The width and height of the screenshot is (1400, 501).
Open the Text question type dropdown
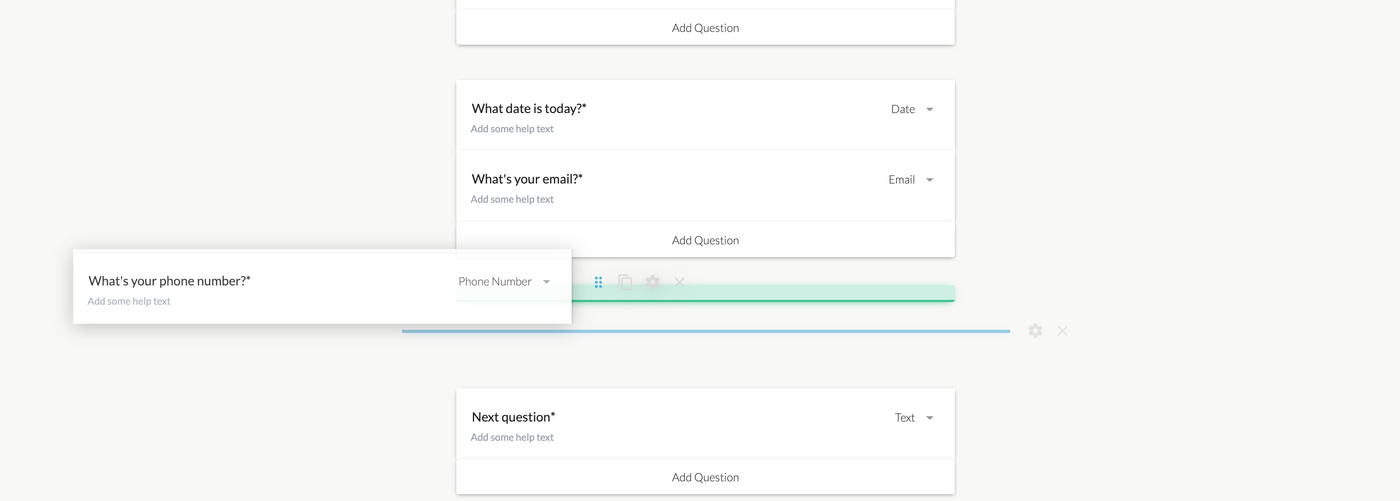[914, 418]
